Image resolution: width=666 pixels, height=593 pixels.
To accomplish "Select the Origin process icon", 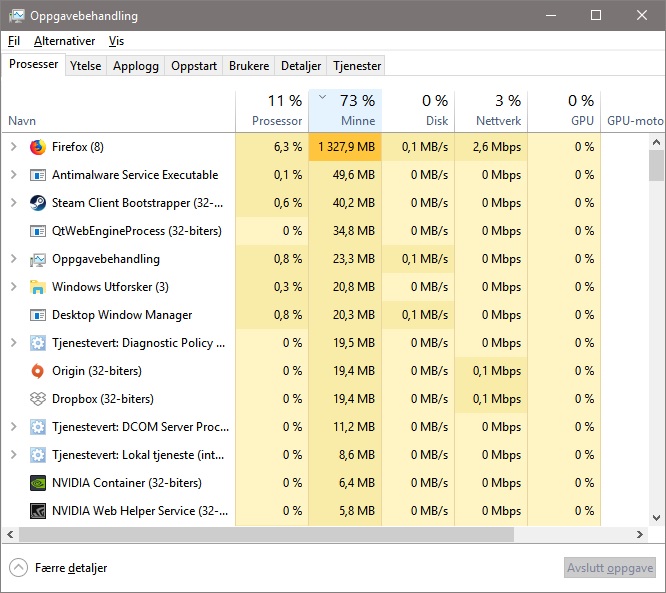I will 38,371.
